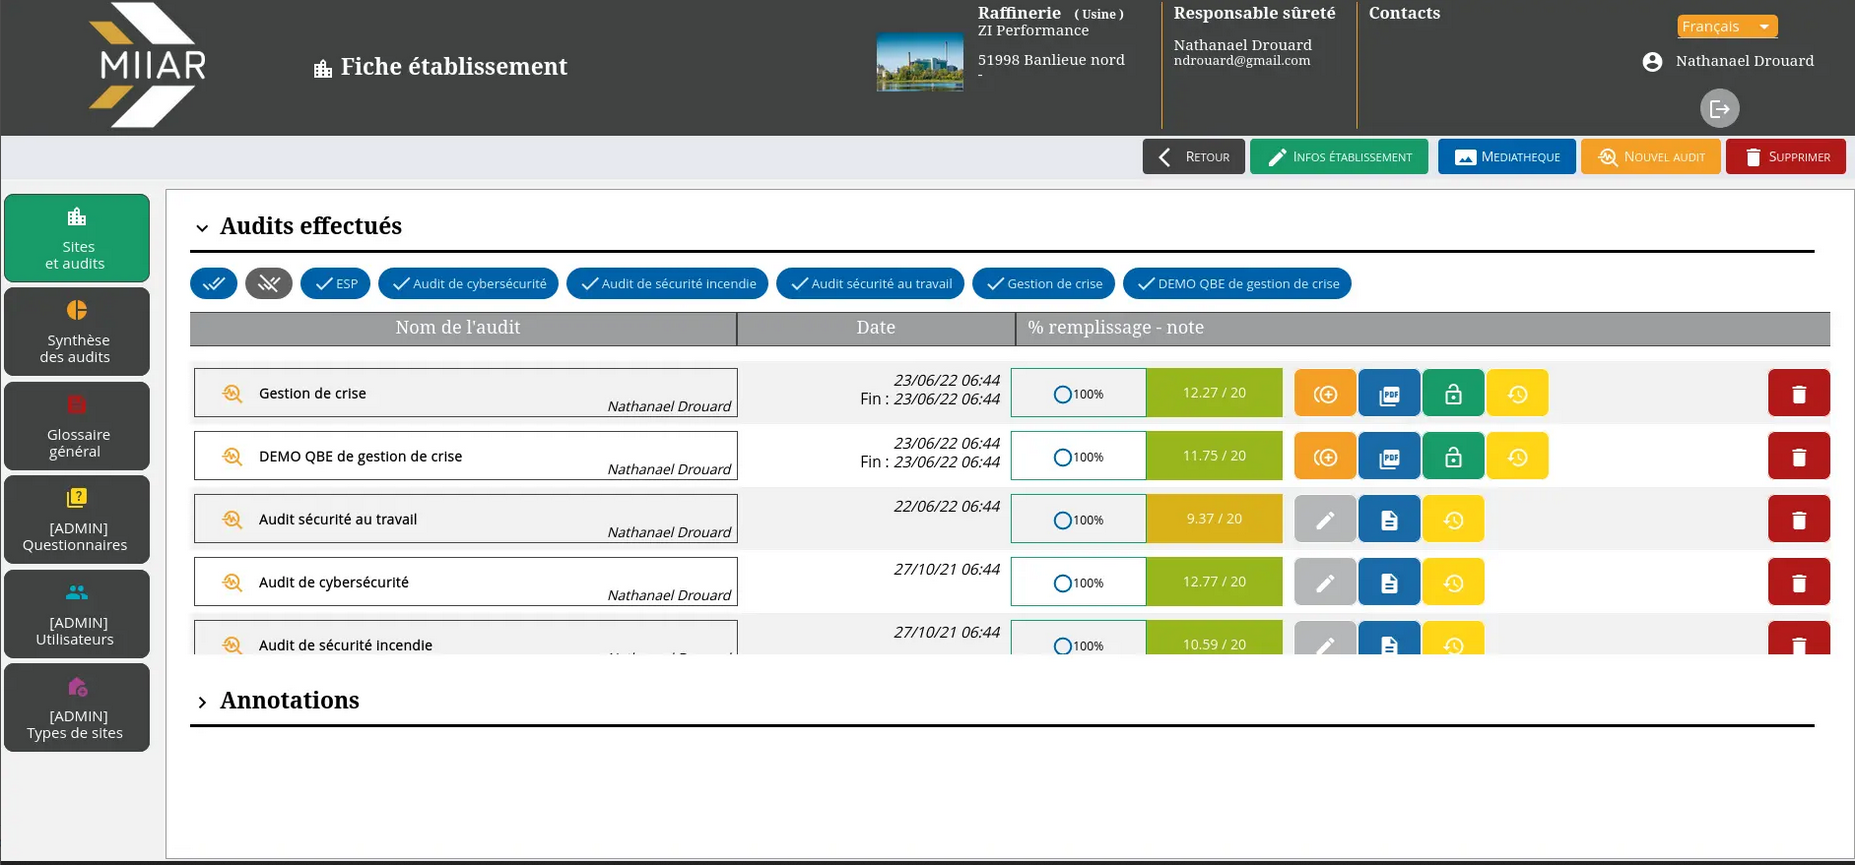The height and width of the screenshot is (865, 1855).
Task: Expand the Annotations section
Action: (202, 702)
